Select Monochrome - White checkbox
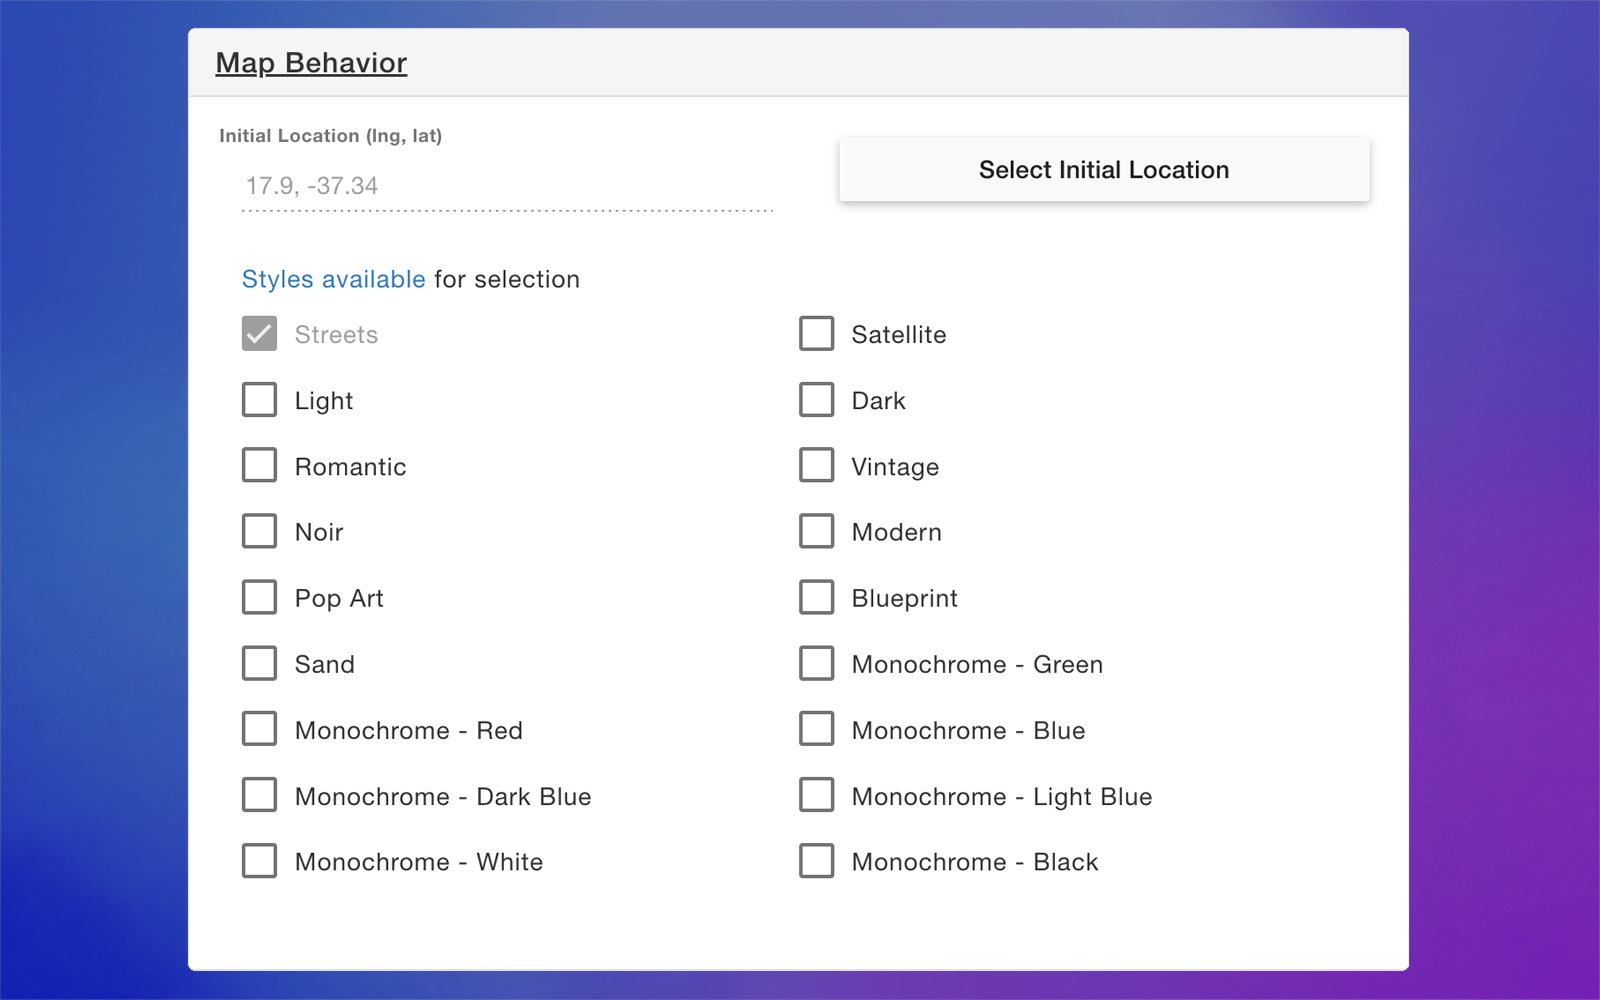This screenshot has width=1600, height=1000. click(259, 860)
